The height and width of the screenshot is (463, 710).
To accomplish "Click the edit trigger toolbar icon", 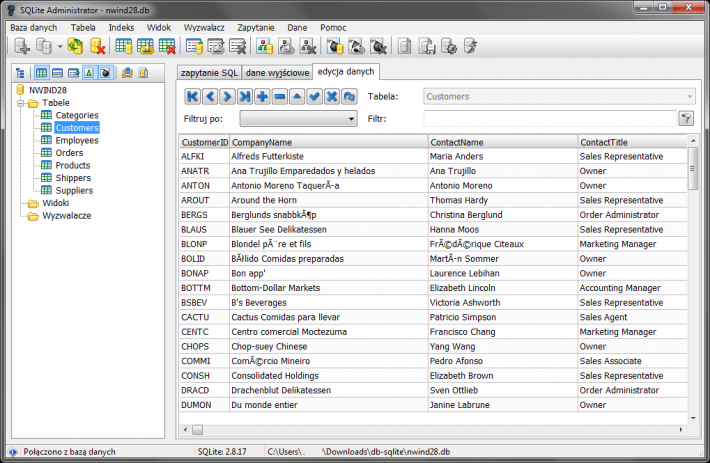I will point(357,46).
